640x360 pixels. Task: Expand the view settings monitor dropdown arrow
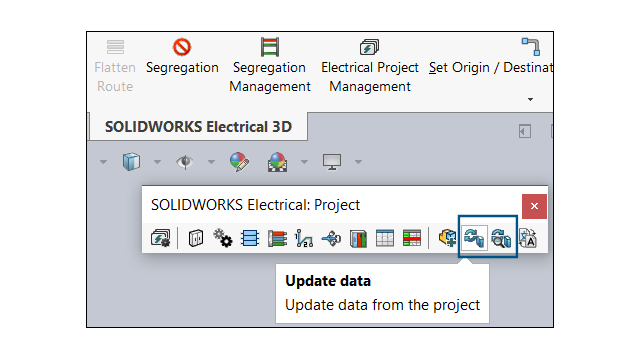point(358,162)
